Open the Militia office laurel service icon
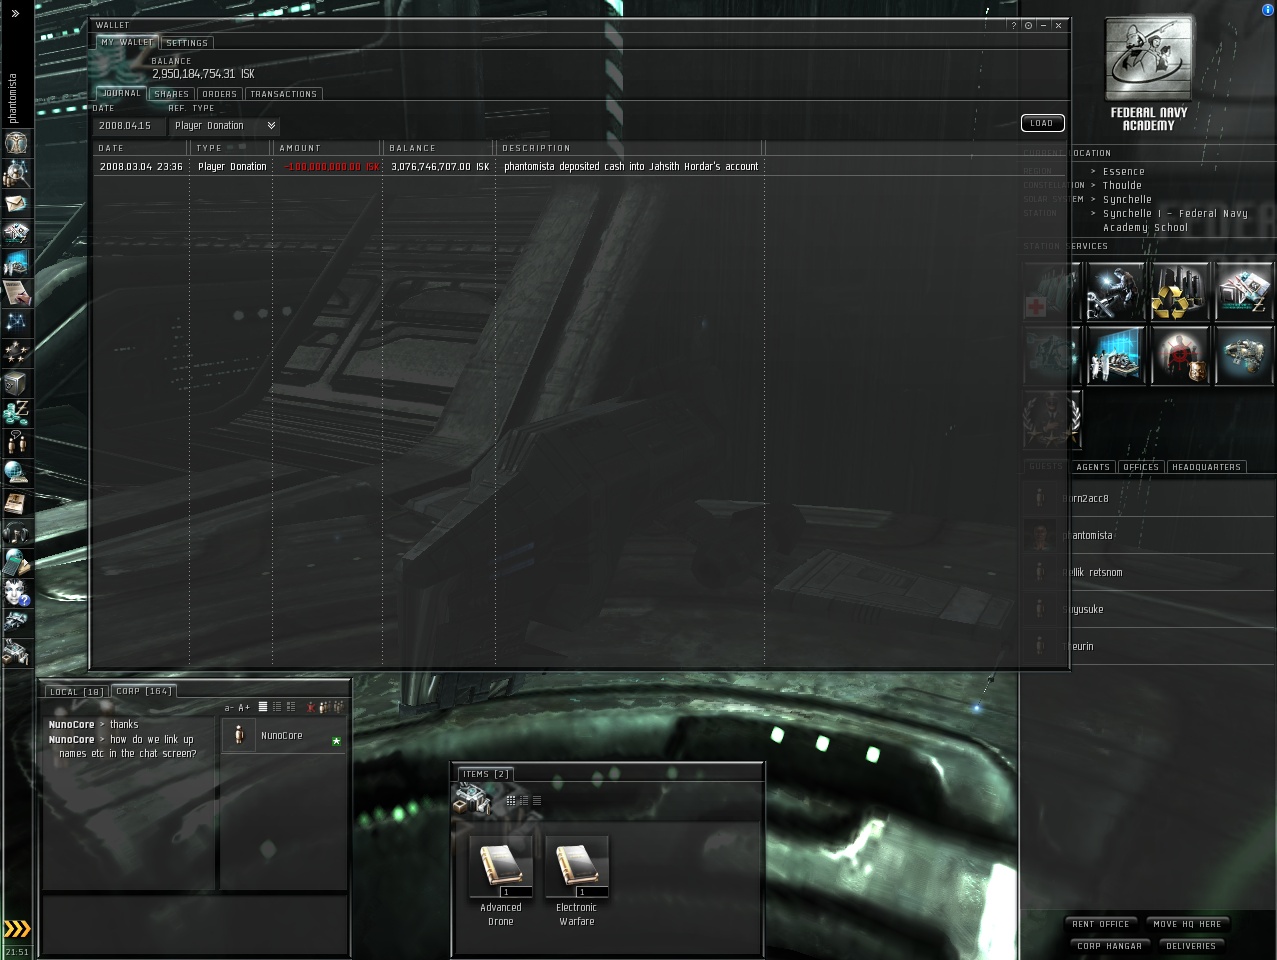 click(x=1051, y=419)
